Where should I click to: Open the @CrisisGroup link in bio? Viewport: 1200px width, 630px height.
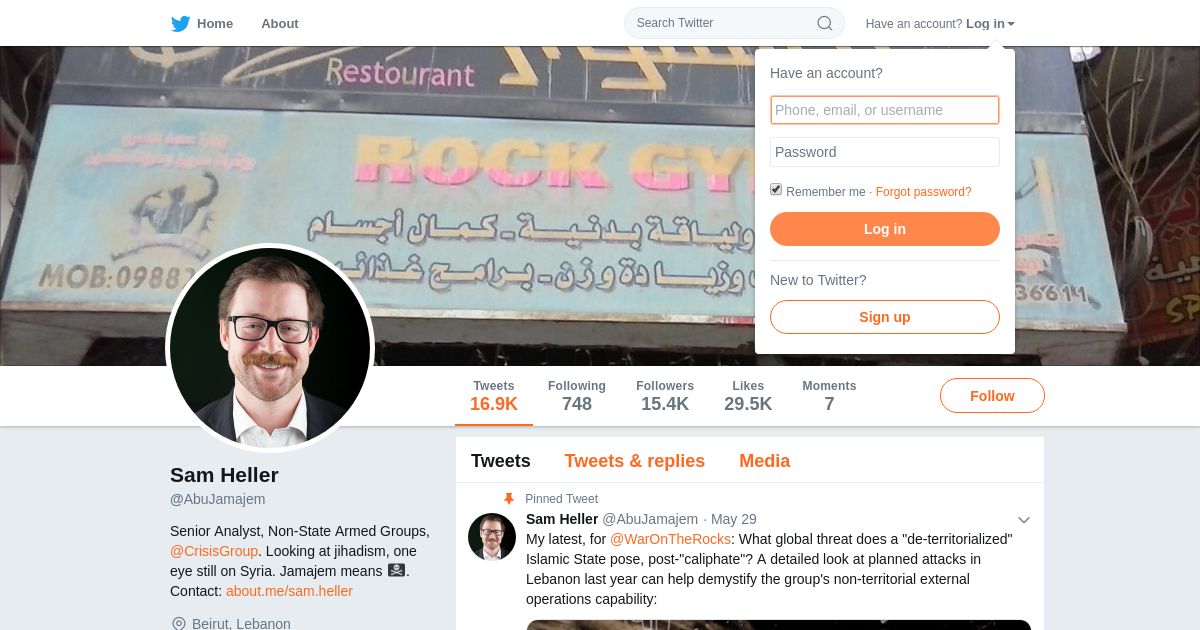214,551
